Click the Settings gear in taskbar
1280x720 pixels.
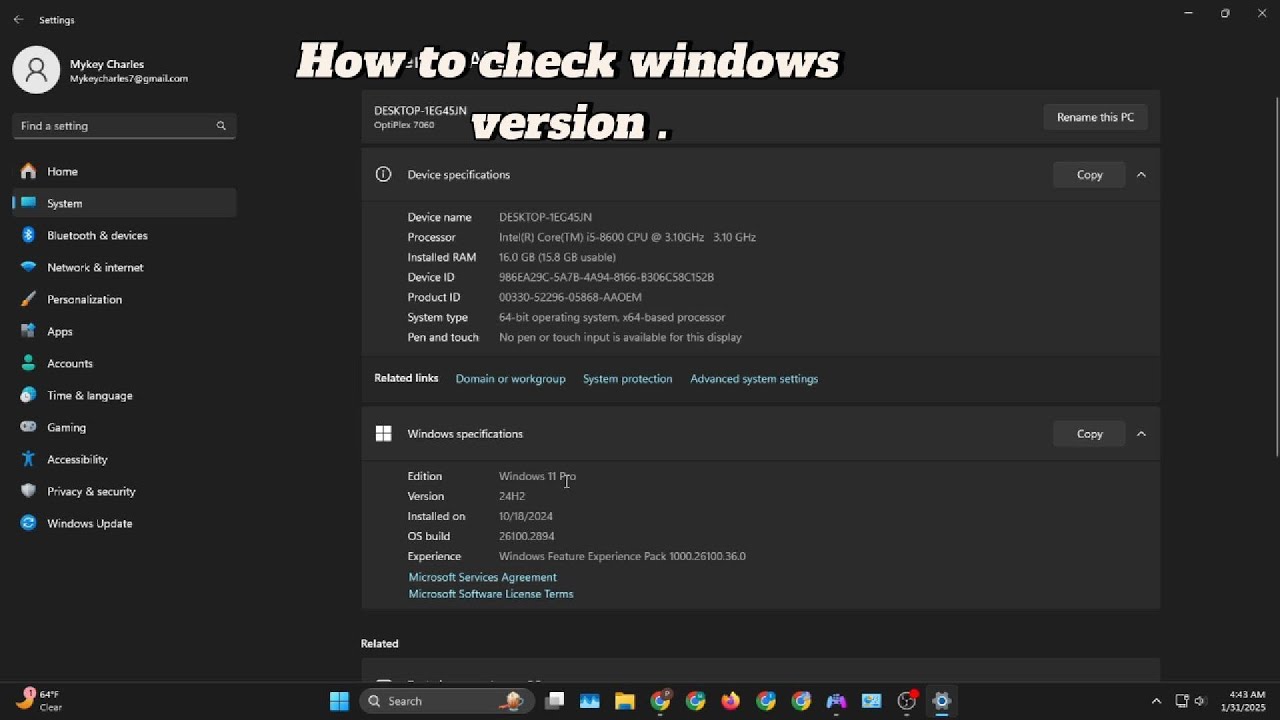[941, 701]
